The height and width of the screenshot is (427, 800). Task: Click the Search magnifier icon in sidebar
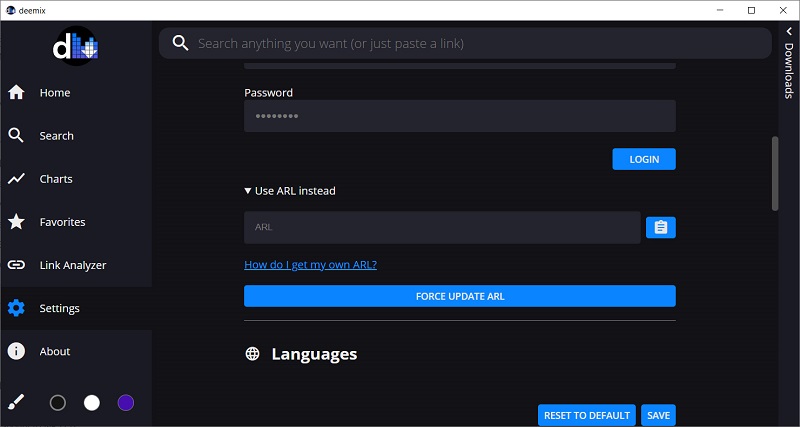[16, 136]
